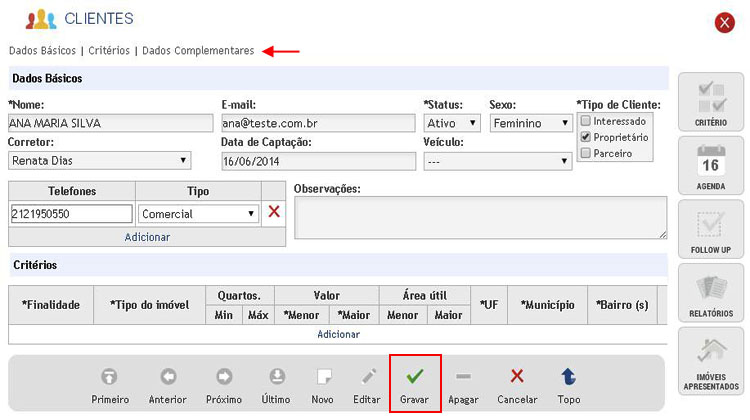
Task: Open the Agenda calendar sidebar icon
Action: pos(710,165)
